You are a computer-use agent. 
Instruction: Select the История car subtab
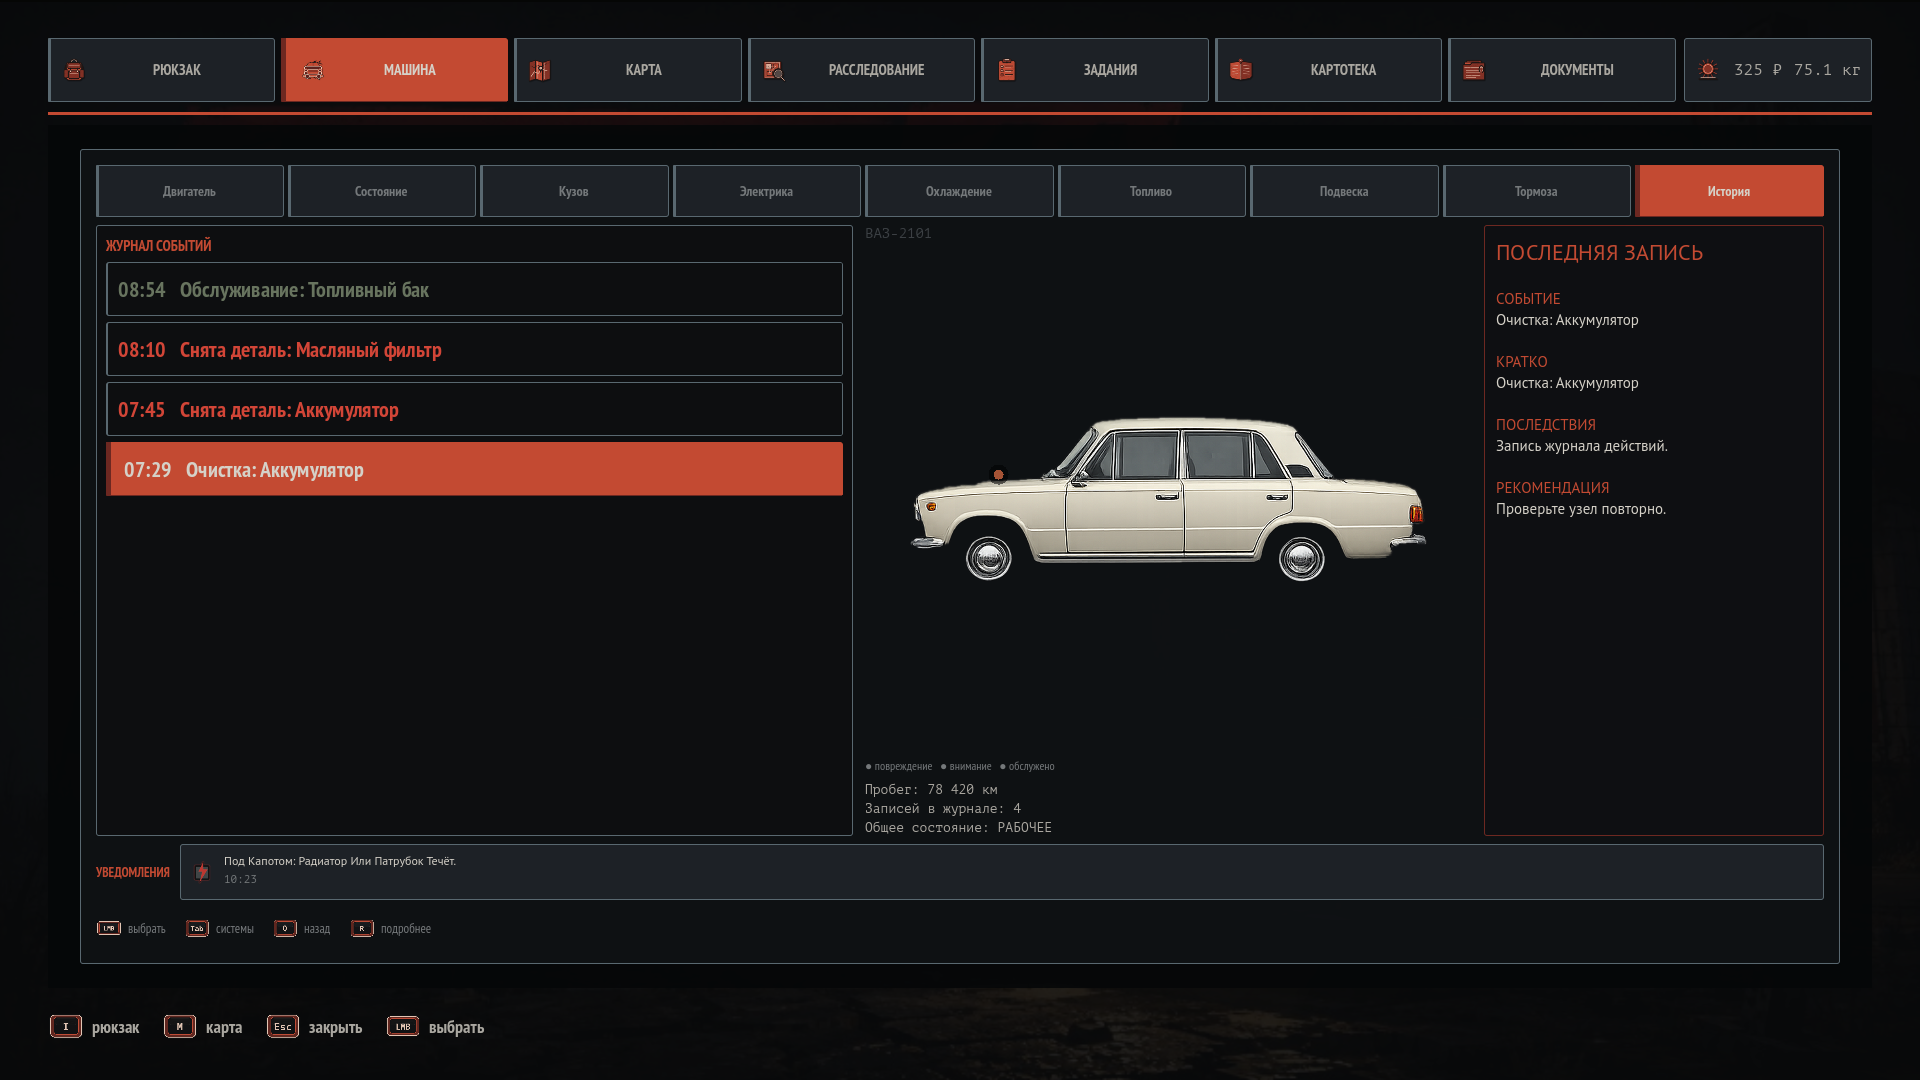(x=1729, y=191)
